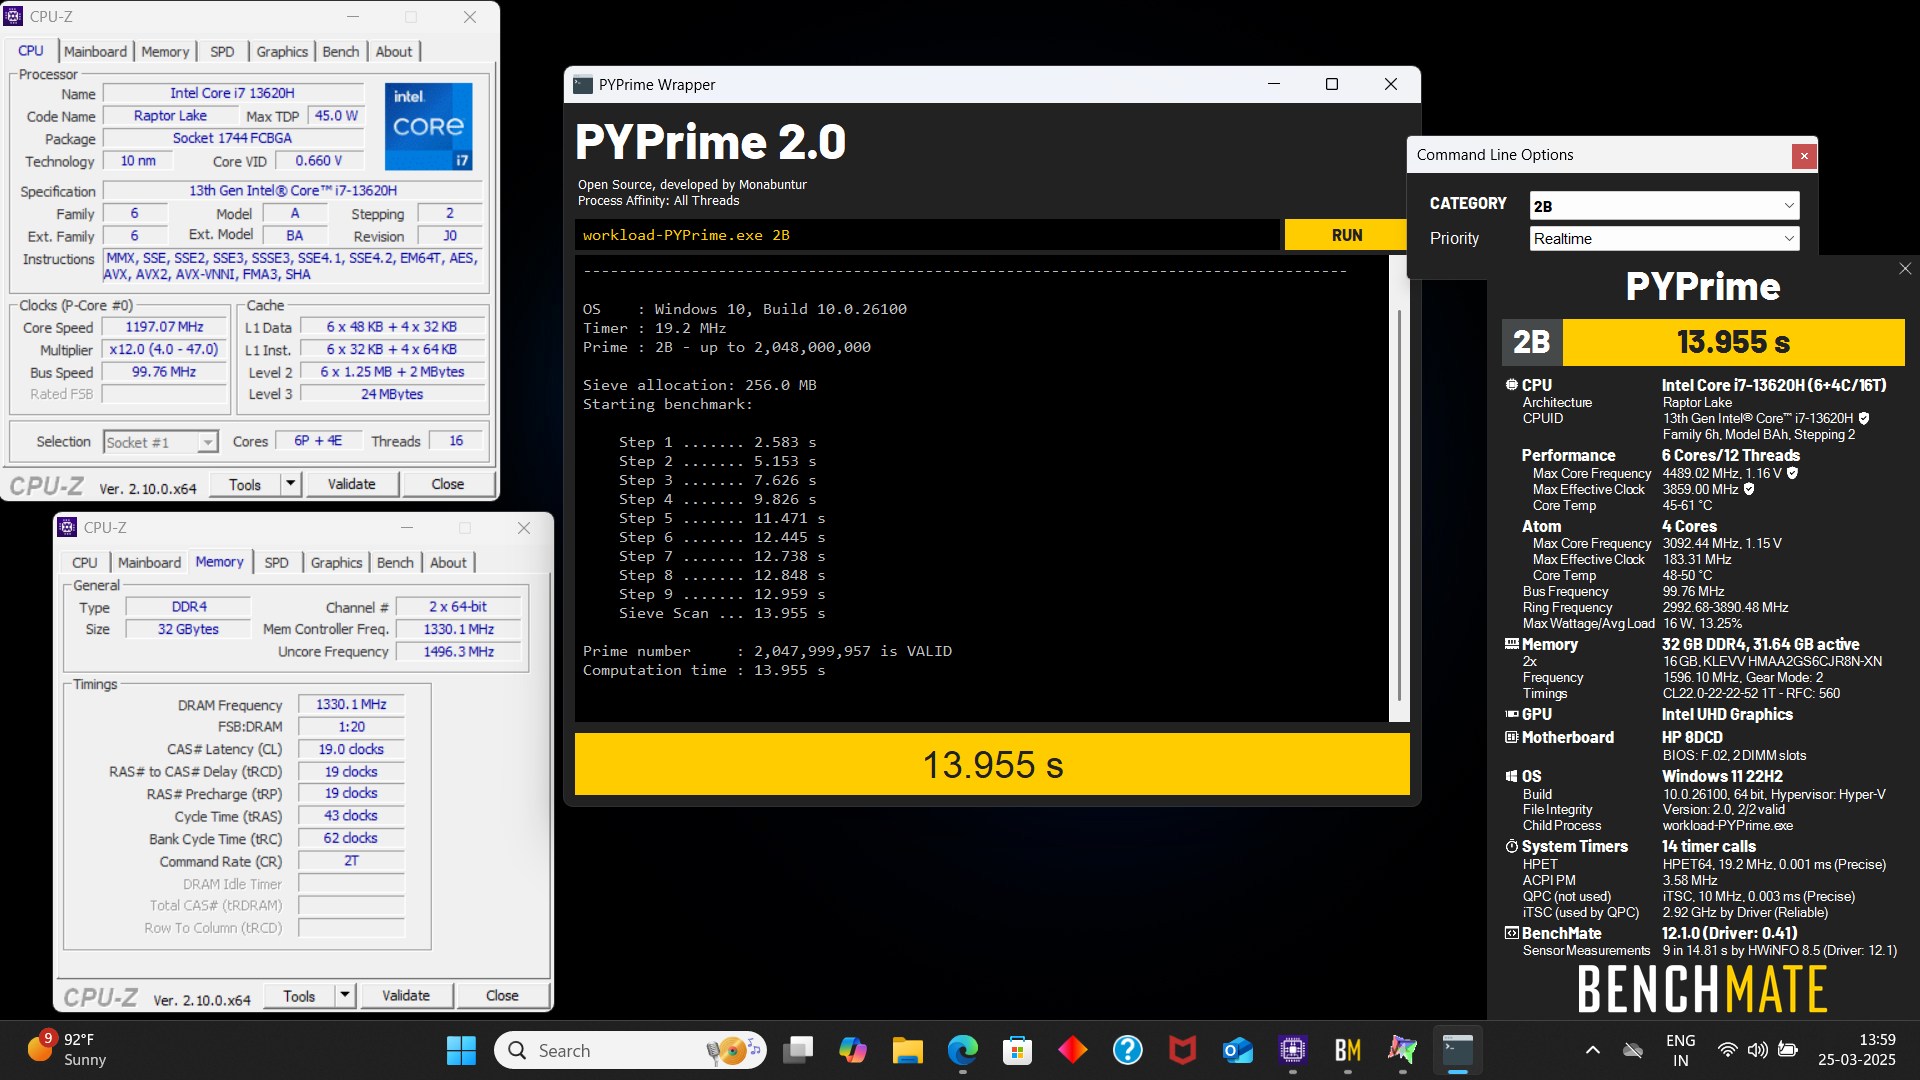Open clock showing 13:59 25-03-2025
Image resolution: width=1920 pixels, height=1080 pixels.
(1857, 1050)
